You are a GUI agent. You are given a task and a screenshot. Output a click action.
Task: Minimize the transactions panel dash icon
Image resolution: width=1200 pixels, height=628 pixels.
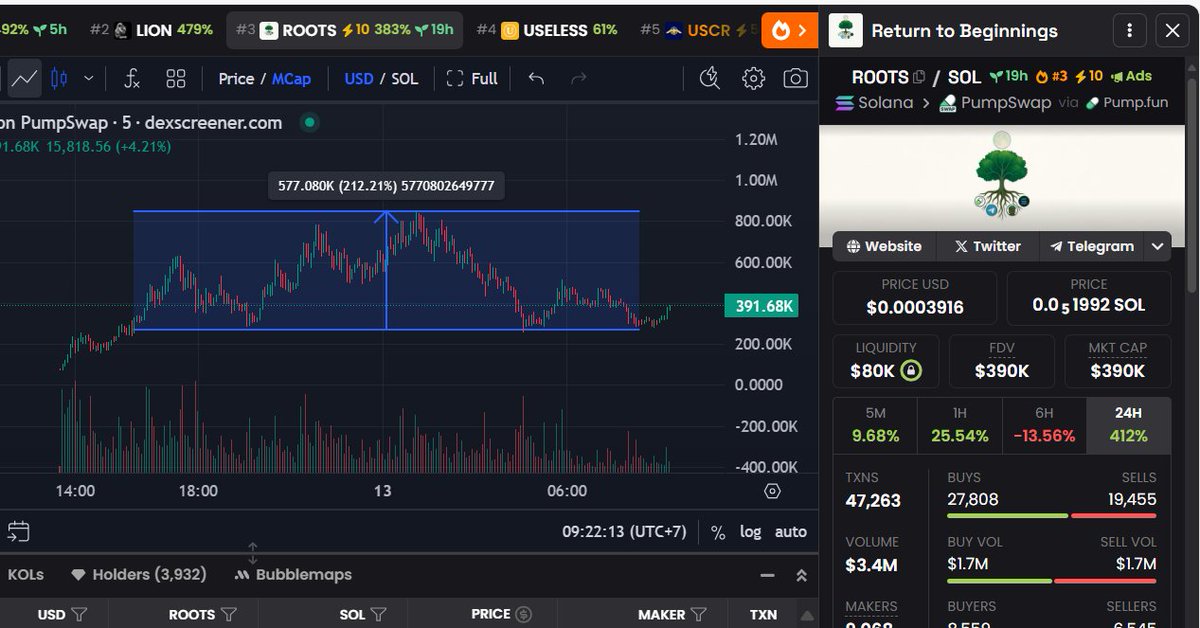(767, 576)
